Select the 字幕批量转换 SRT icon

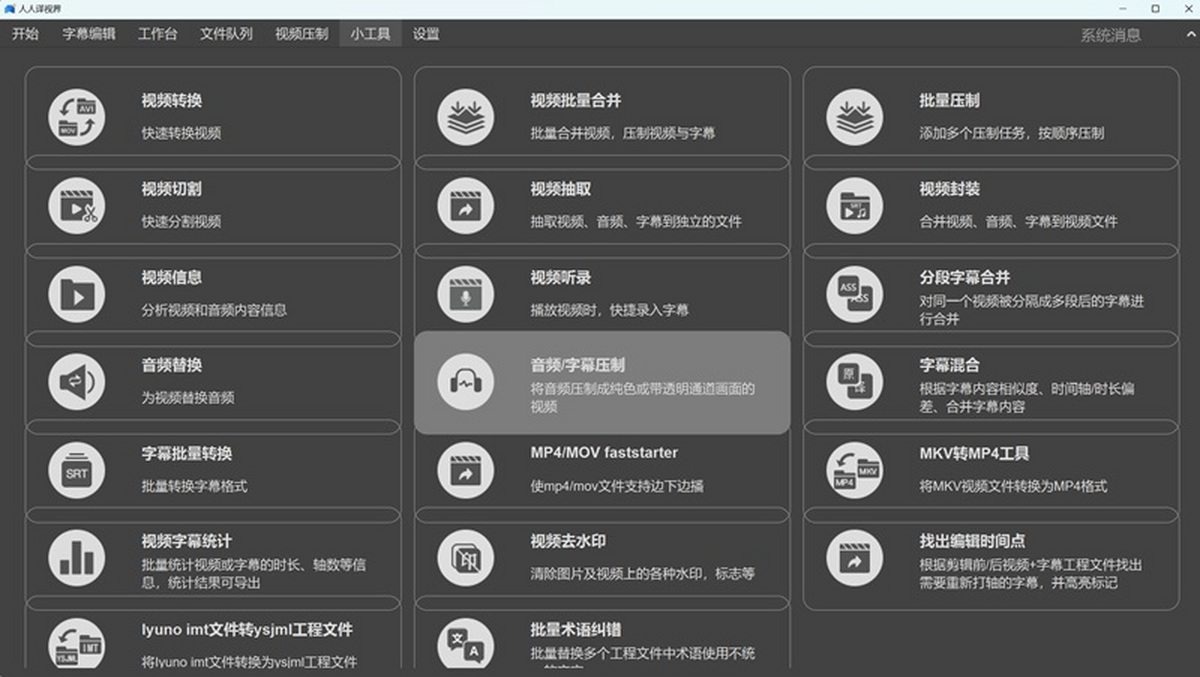[76, 470]
